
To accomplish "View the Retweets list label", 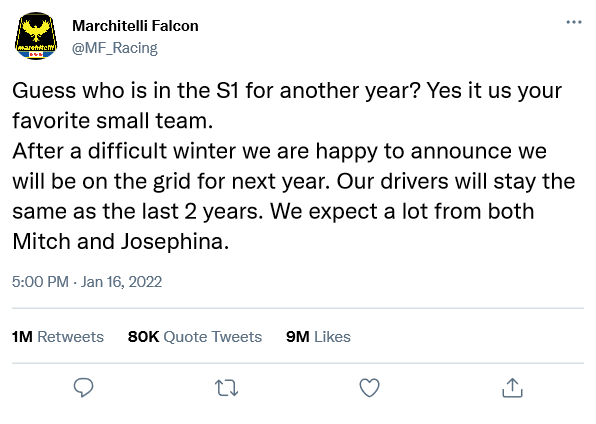I will 70,337.
